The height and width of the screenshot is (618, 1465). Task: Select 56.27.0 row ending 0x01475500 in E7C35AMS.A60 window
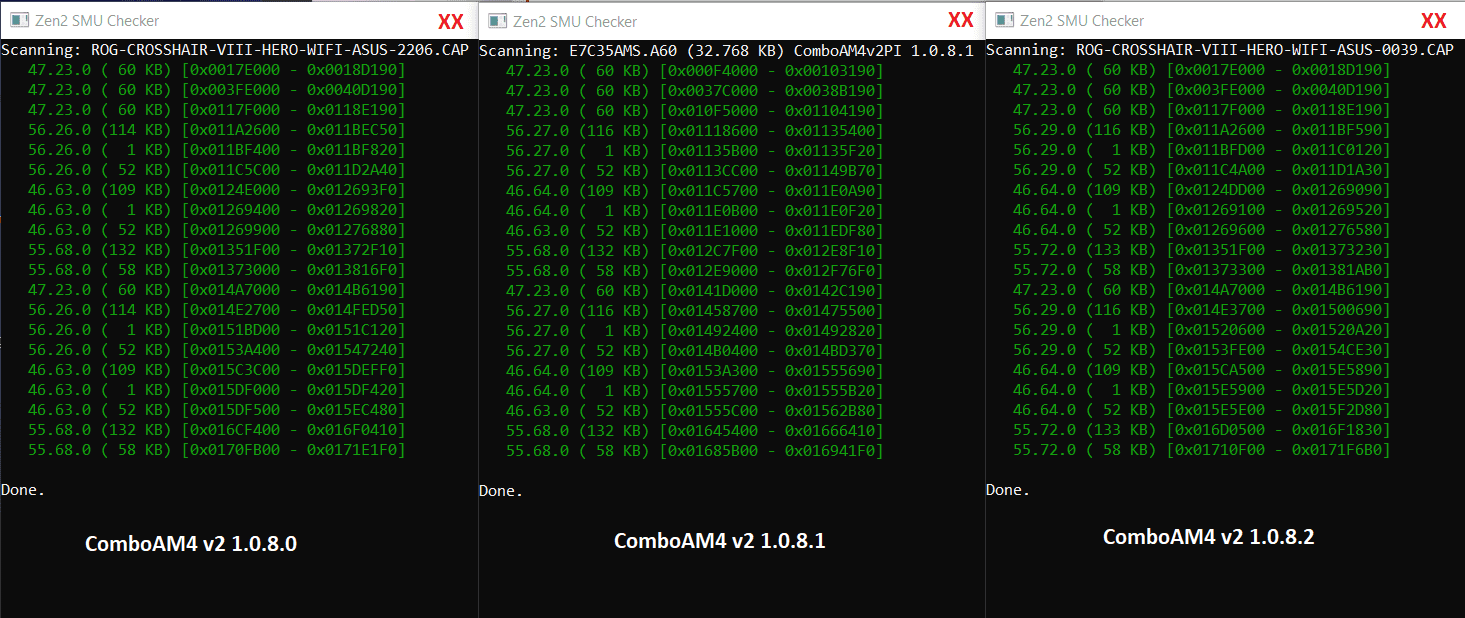[695, 311]
